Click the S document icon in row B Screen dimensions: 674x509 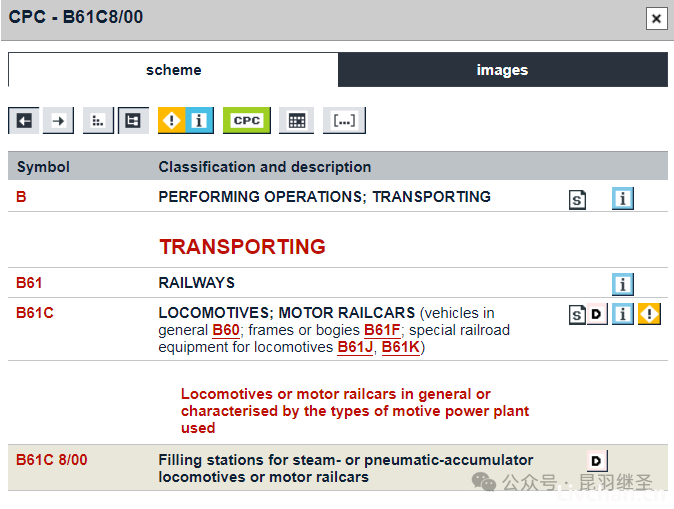[577, 199]
